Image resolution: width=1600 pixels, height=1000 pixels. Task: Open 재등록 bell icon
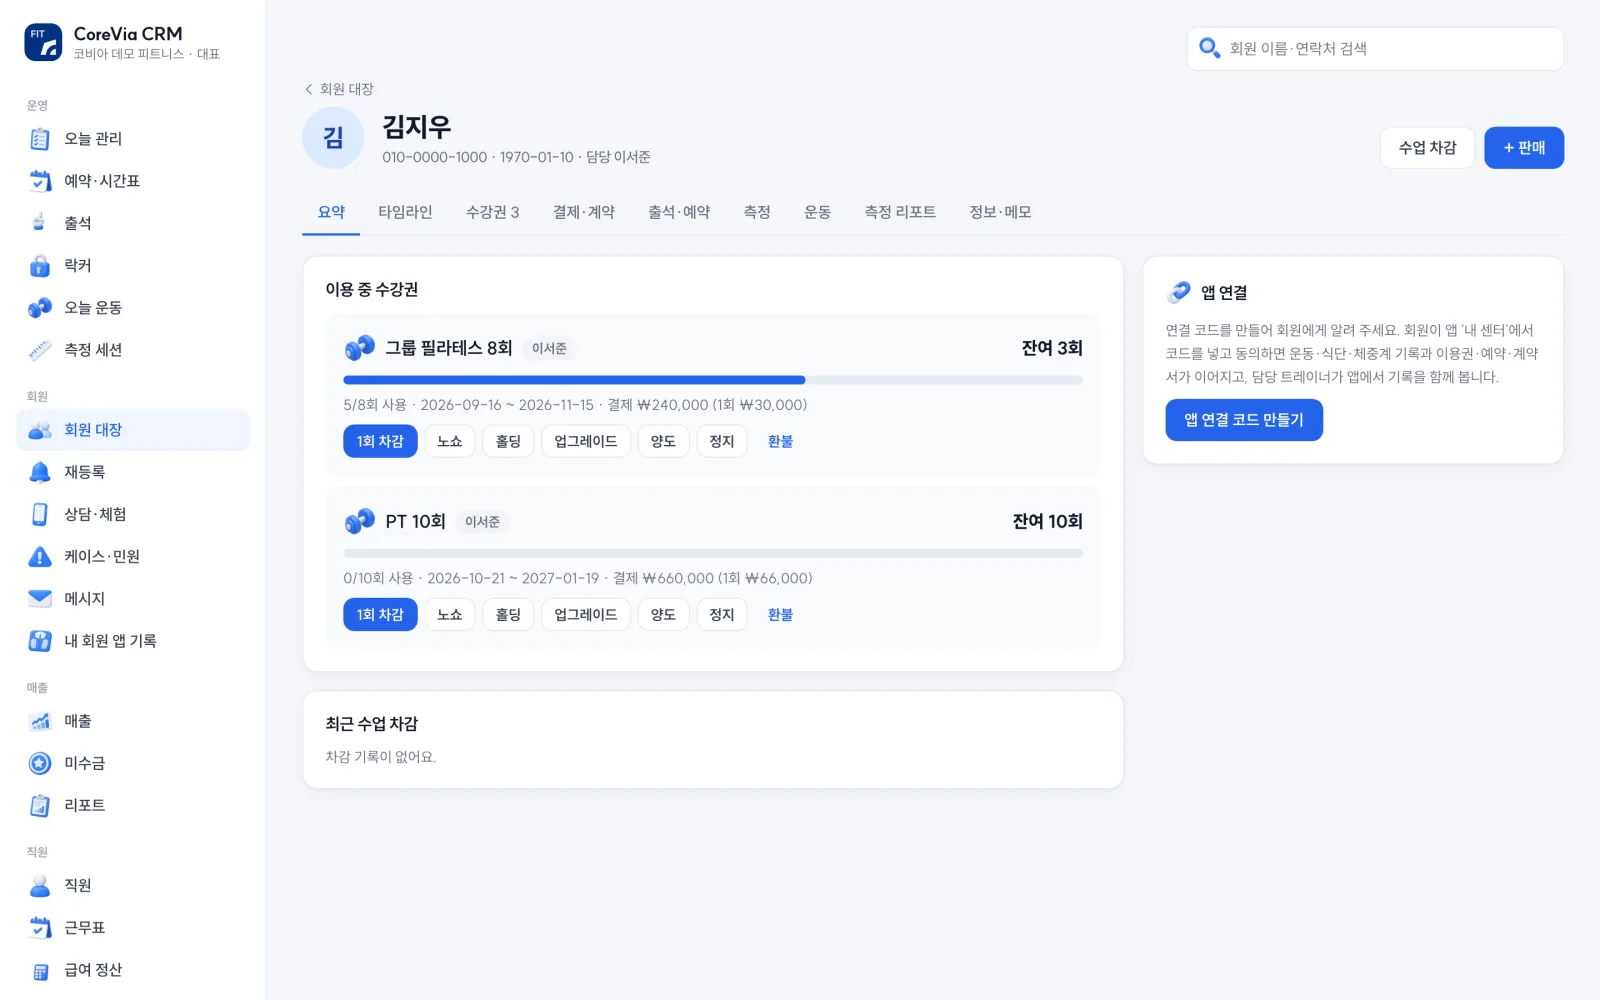40,472
